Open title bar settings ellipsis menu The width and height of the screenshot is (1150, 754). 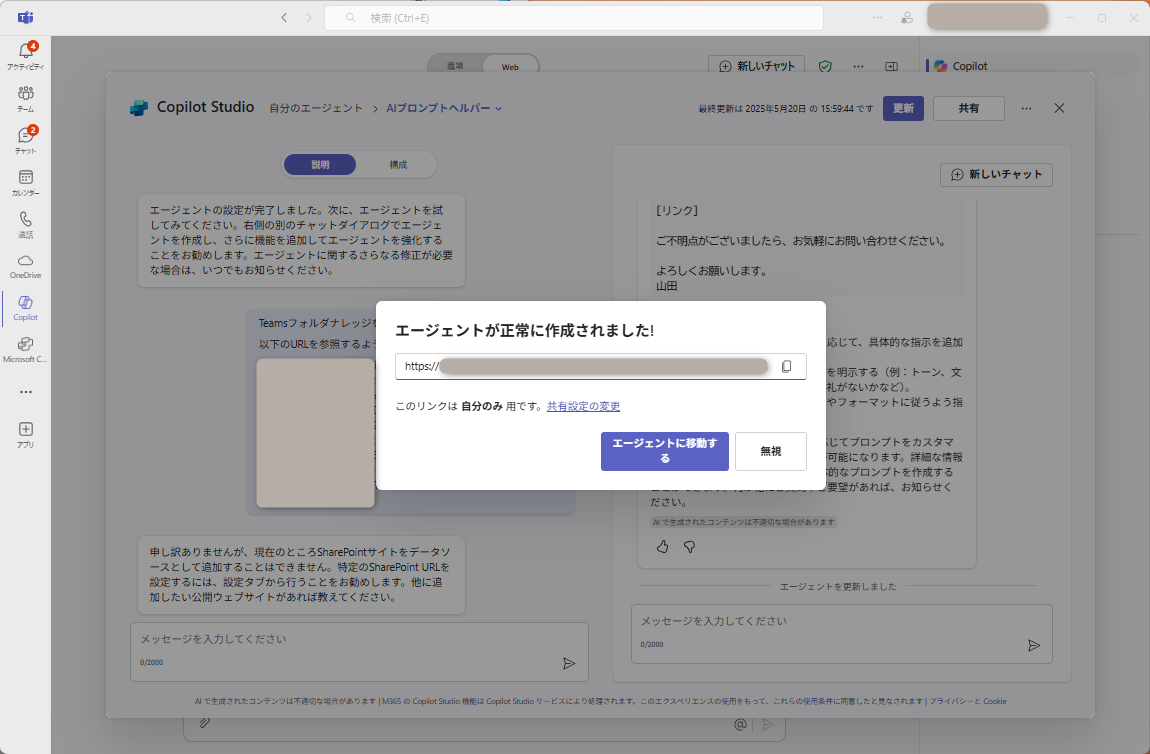point(877,18)
